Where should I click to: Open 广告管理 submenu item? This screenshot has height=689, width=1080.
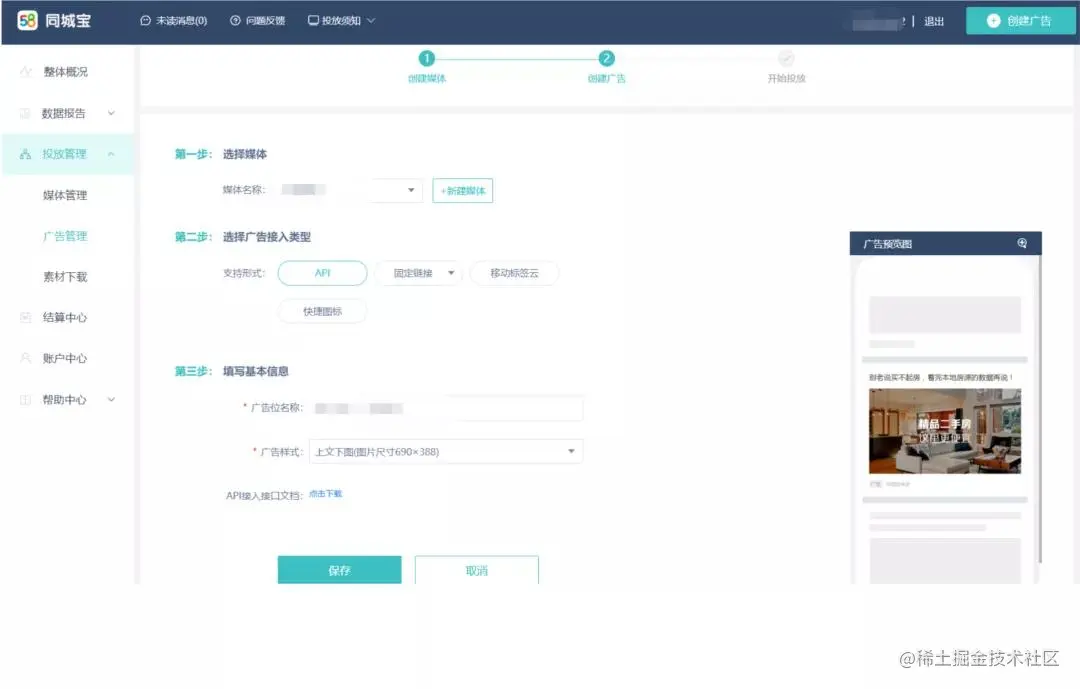point(65,236)
